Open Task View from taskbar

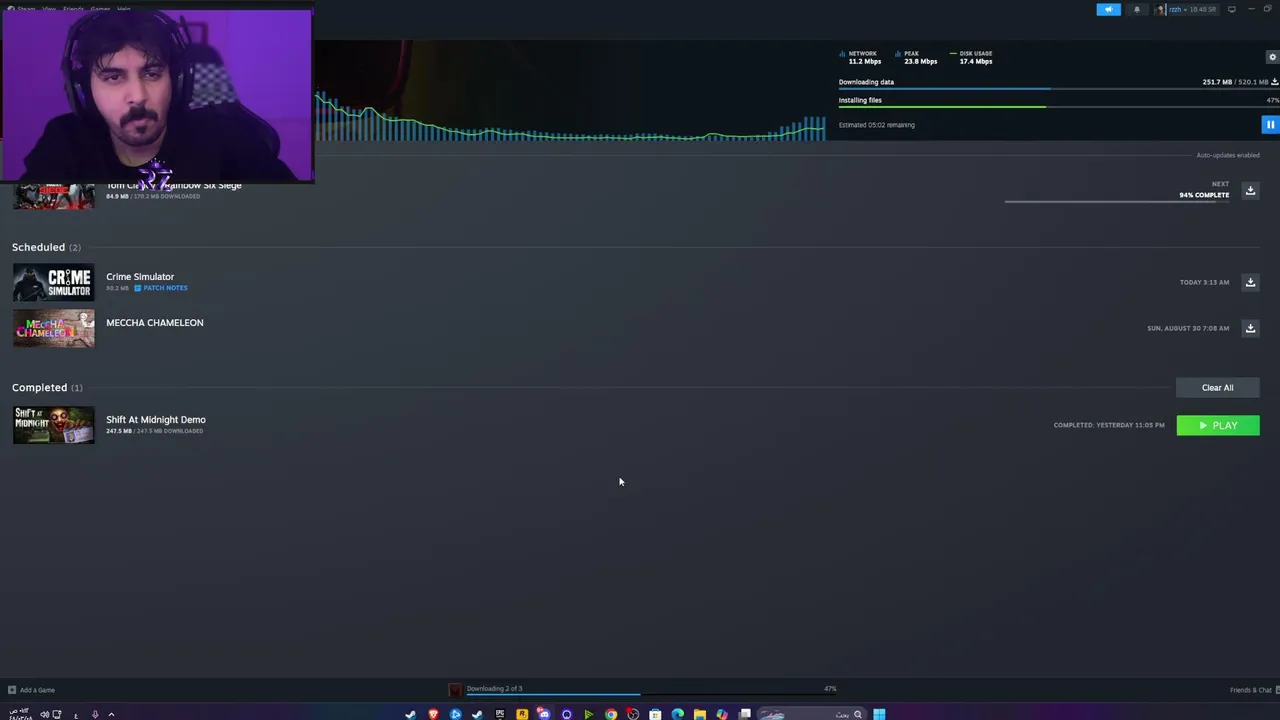(745, 714)
